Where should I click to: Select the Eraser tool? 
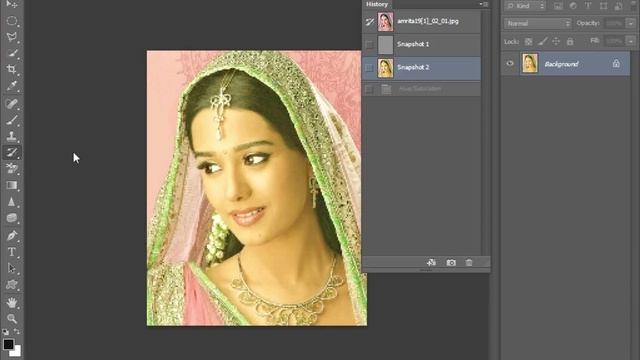(x=12, y=169)
